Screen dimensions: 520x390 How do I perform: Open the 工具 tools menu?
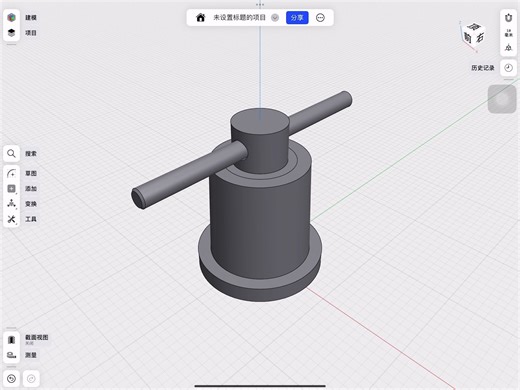(11, 219)
